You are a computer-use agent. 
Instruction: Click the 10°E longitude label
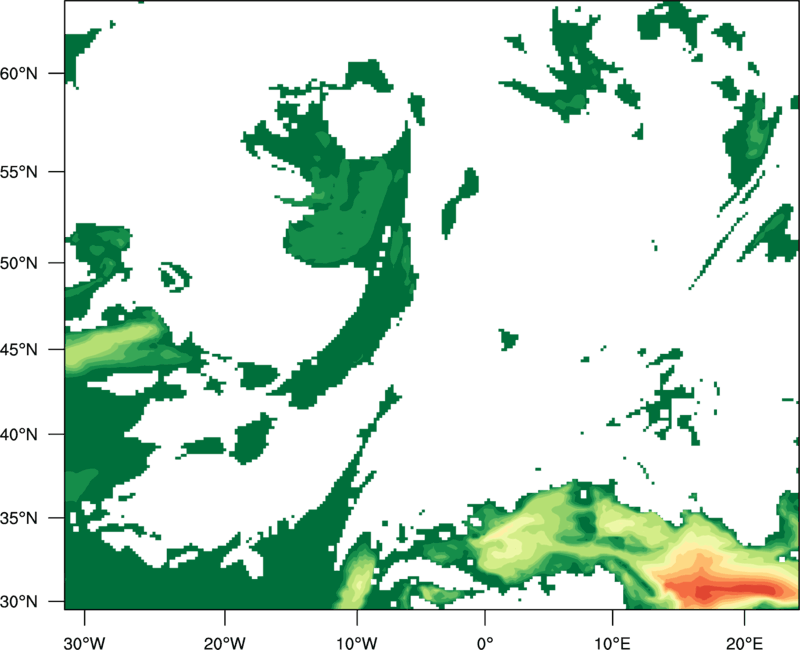coord(612,643)
